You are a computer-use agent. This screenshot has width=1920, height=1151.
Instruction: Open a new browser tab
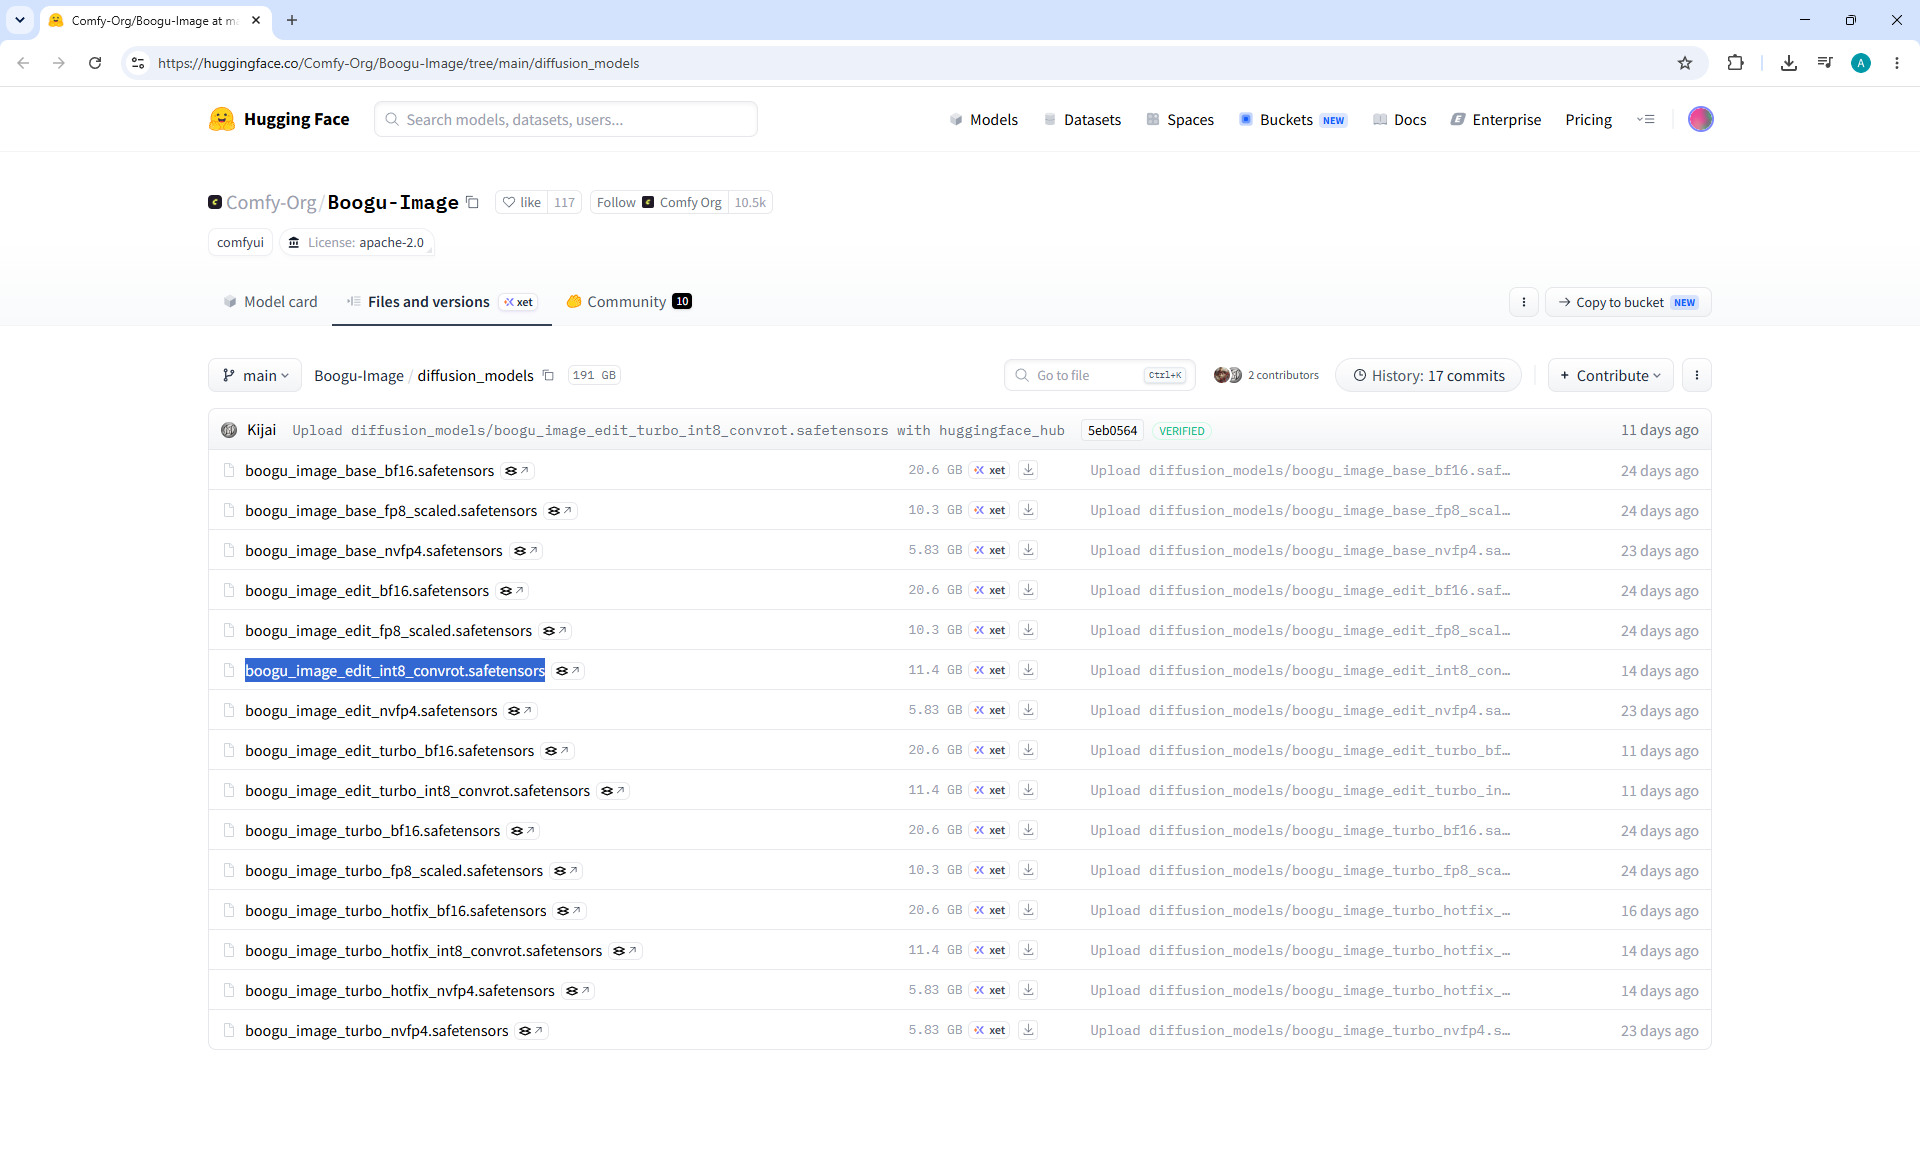click(x=292, y=20)
